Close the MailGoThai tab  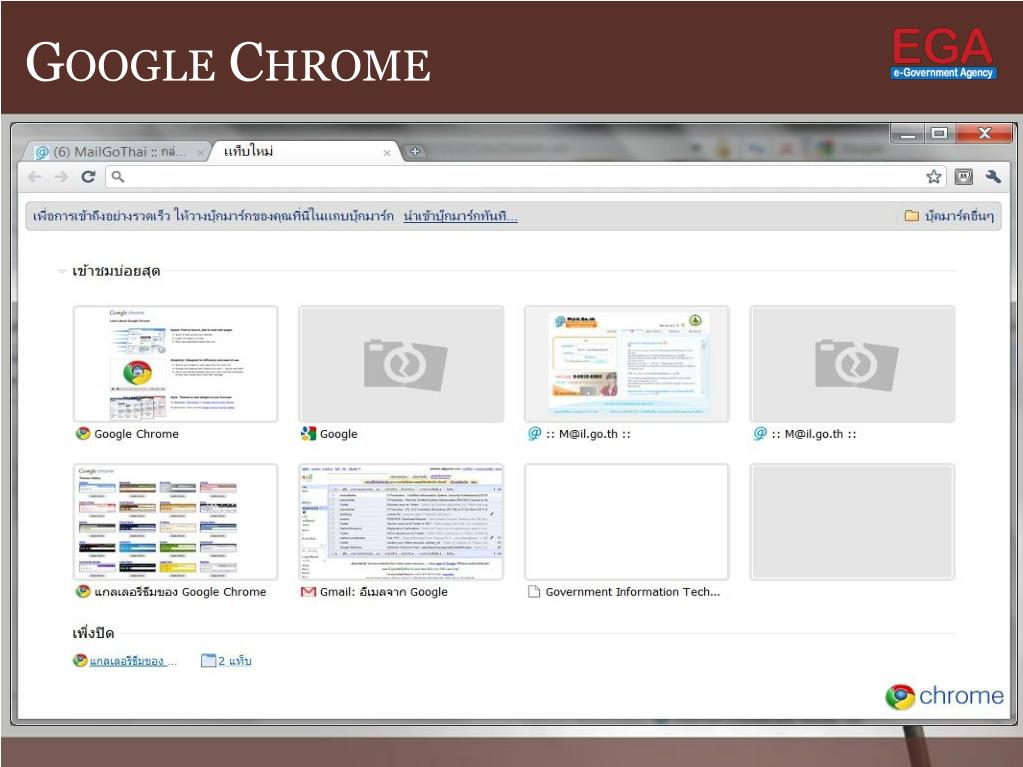pos(201,153)
